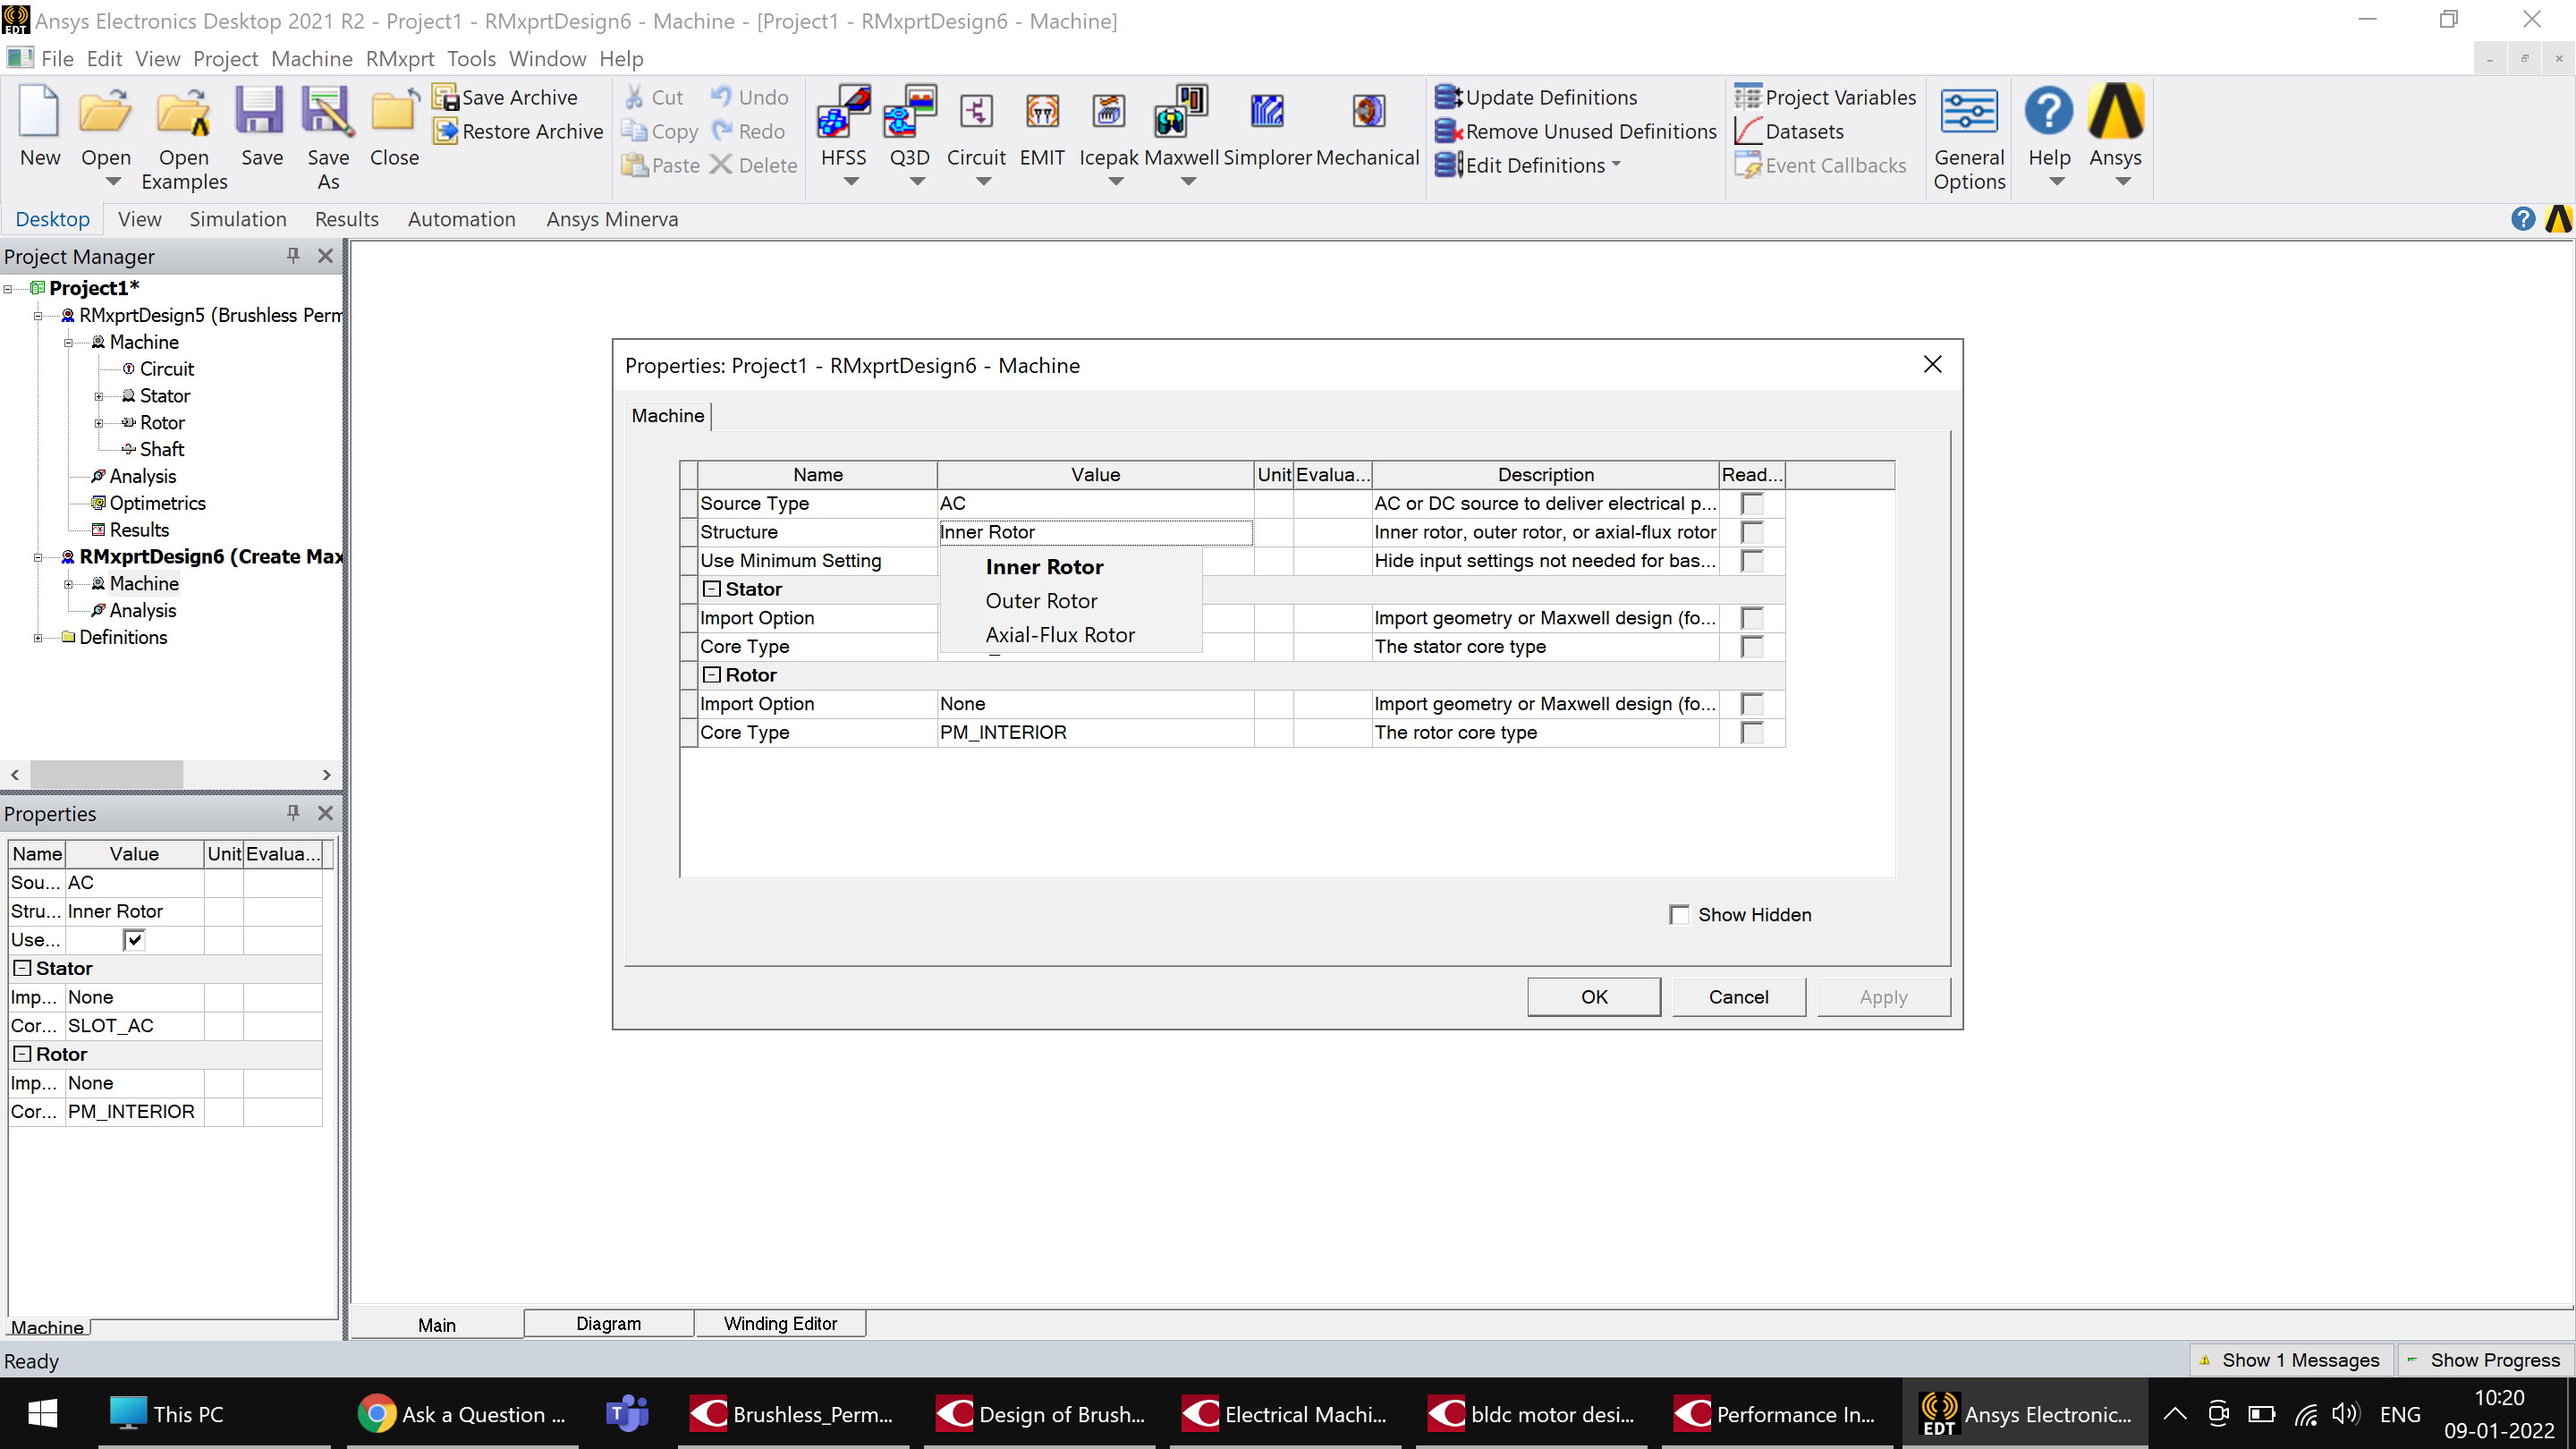The height and width of the screenshot is (1449, 2576).
Task: Insert a Maxwell design
Action: tap(1181, 126)
